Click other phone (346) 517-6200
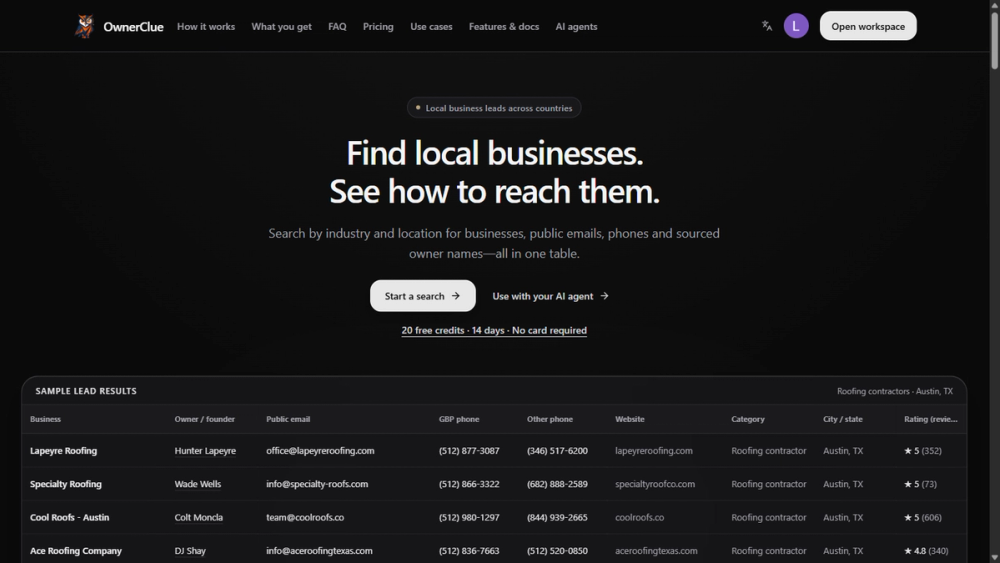 pyautogui.click(x=557, y=451)
